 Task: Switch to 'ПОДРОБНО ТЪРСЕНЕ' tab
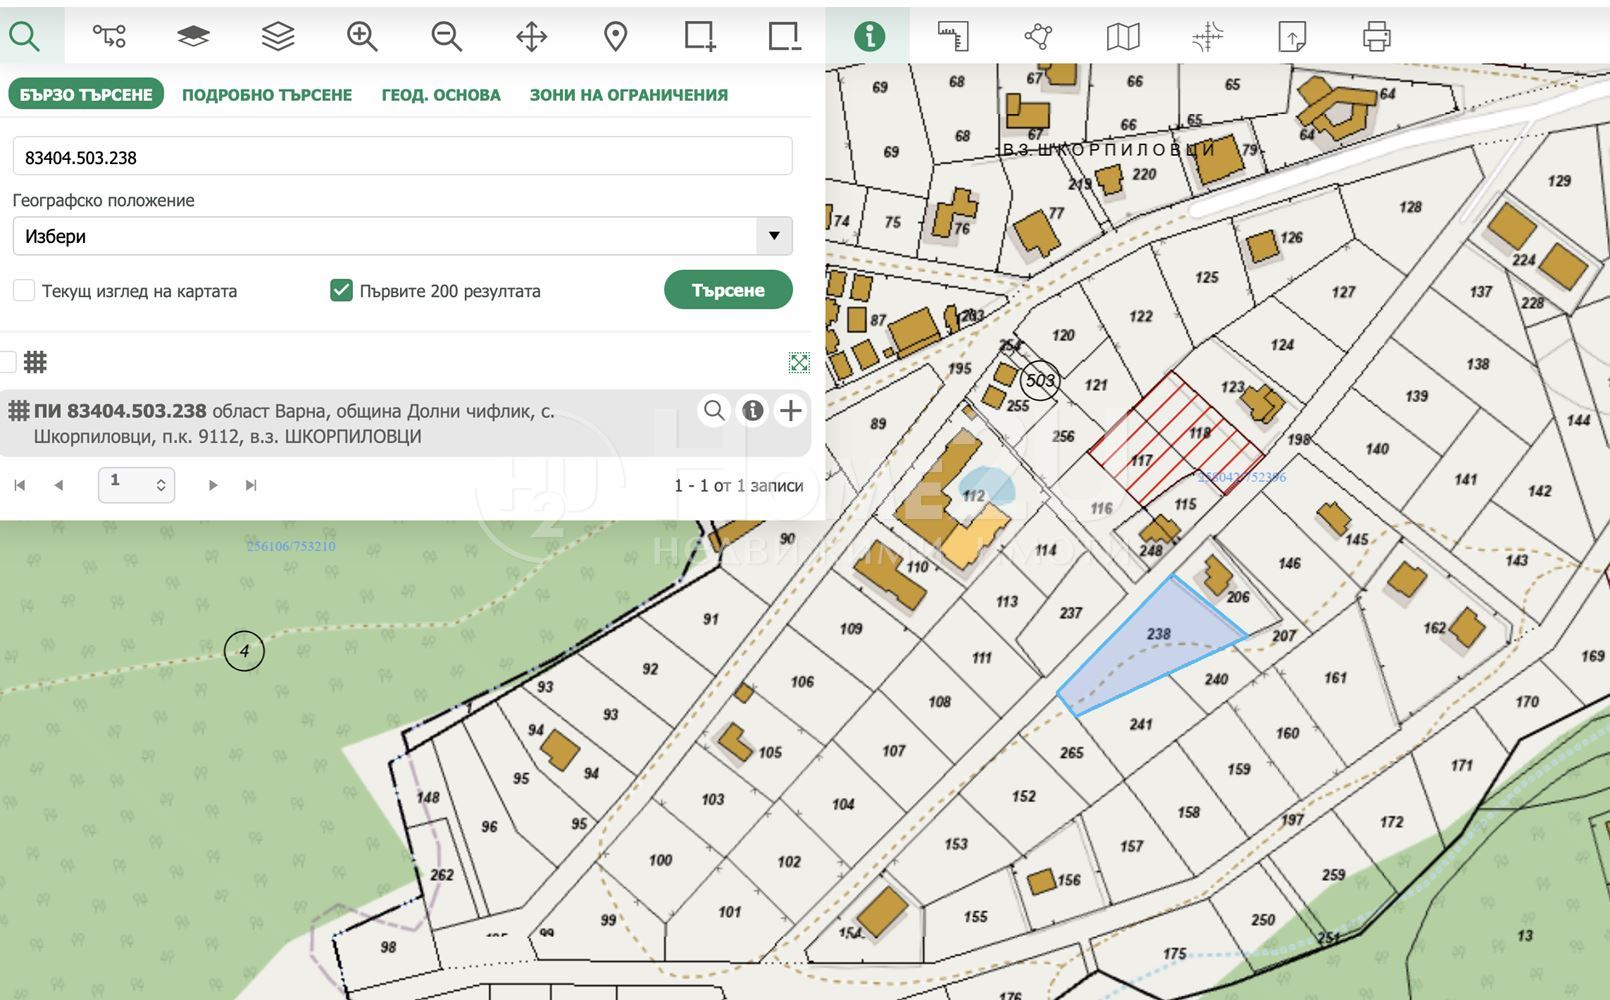tap(267, 95)
